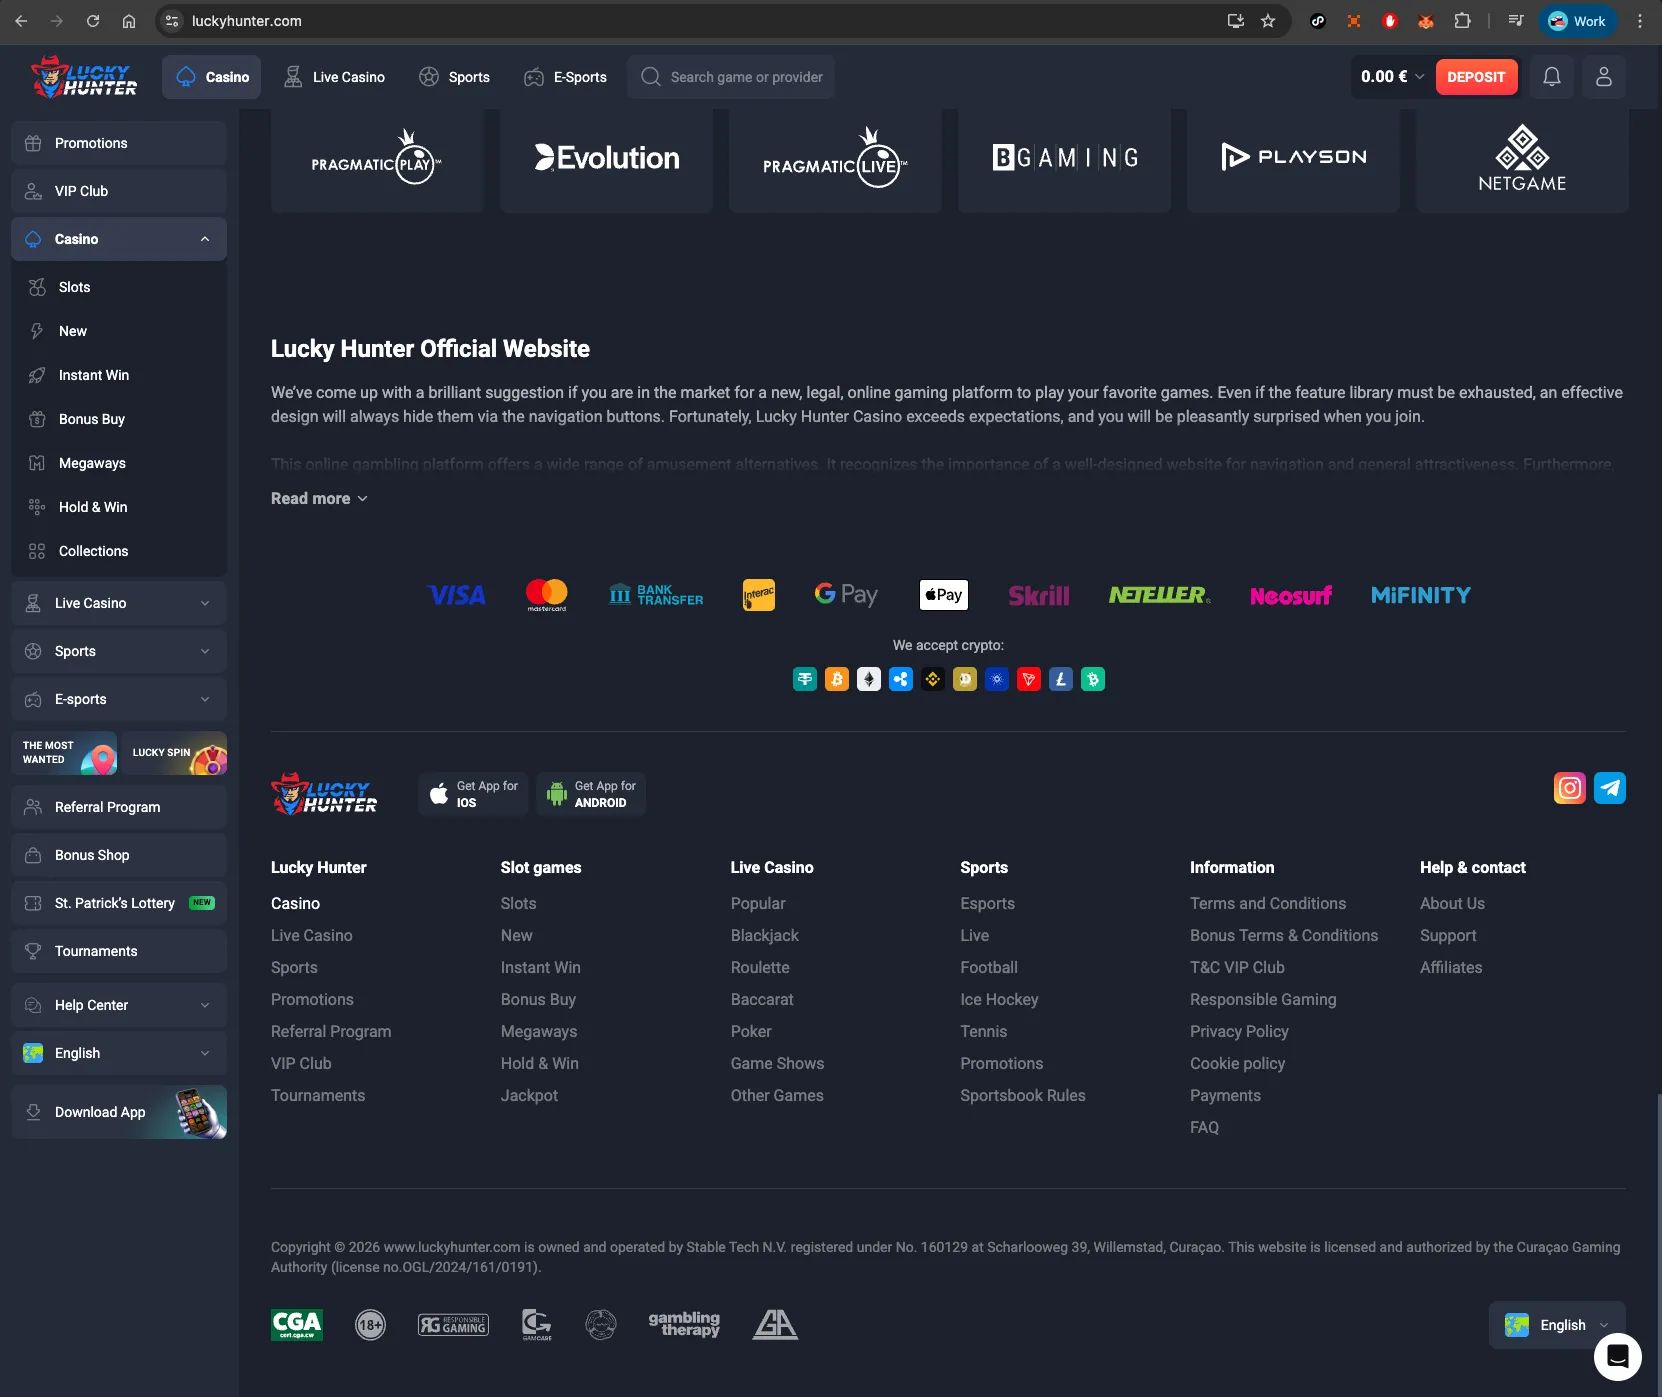Screen dimensions: 1662x1397
Task: Open Hold & Win in sidebar
Action: (x=119, y=507)
